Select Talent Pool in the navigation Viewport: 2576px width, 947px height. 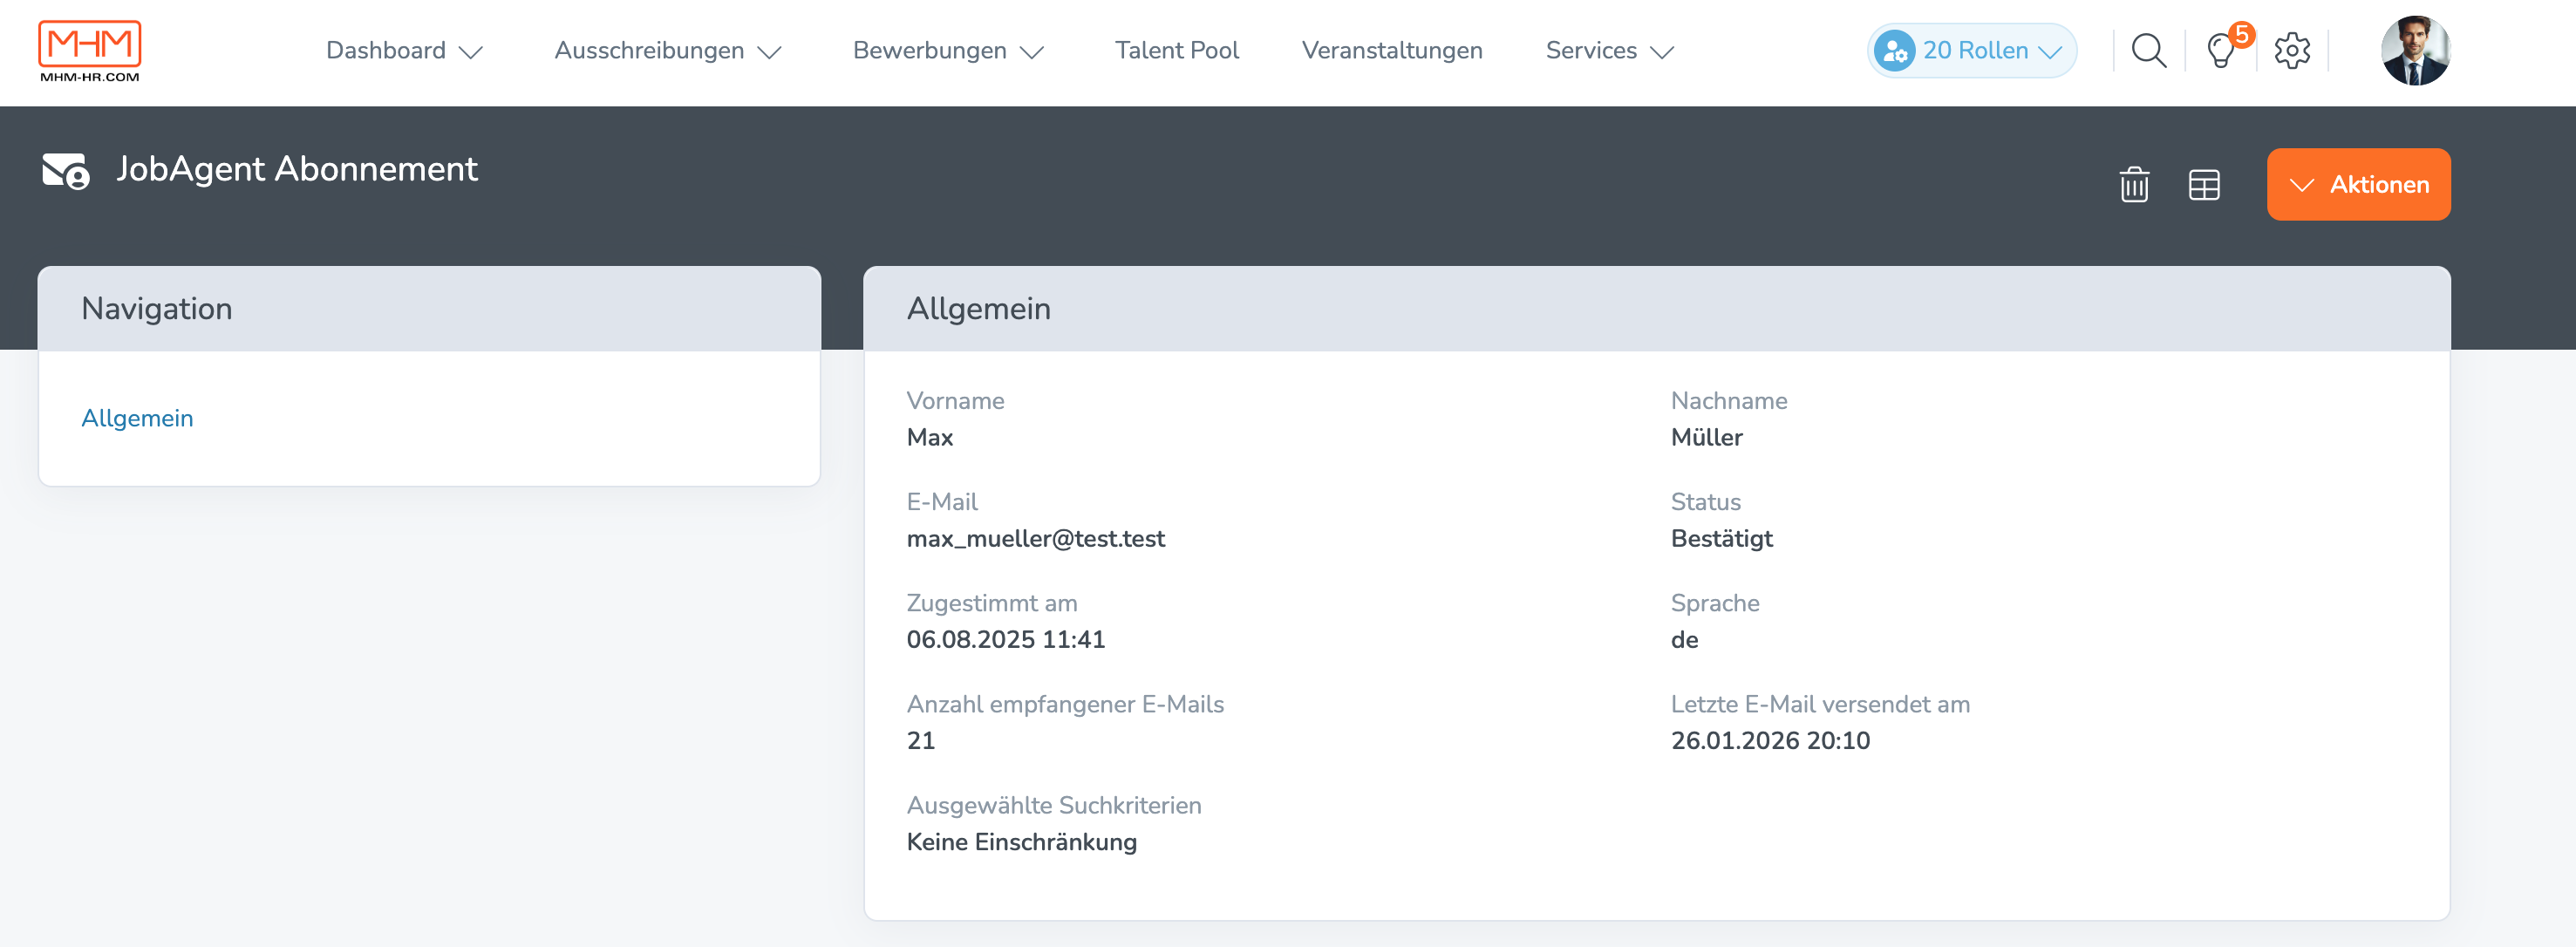1177,50
